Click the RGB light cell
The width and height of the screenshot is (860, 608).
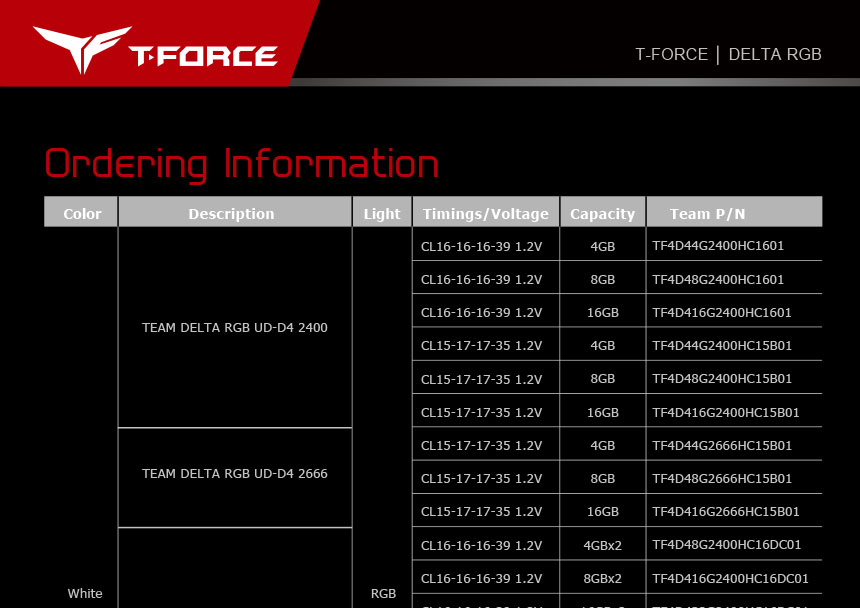click(x=383, y=593)
